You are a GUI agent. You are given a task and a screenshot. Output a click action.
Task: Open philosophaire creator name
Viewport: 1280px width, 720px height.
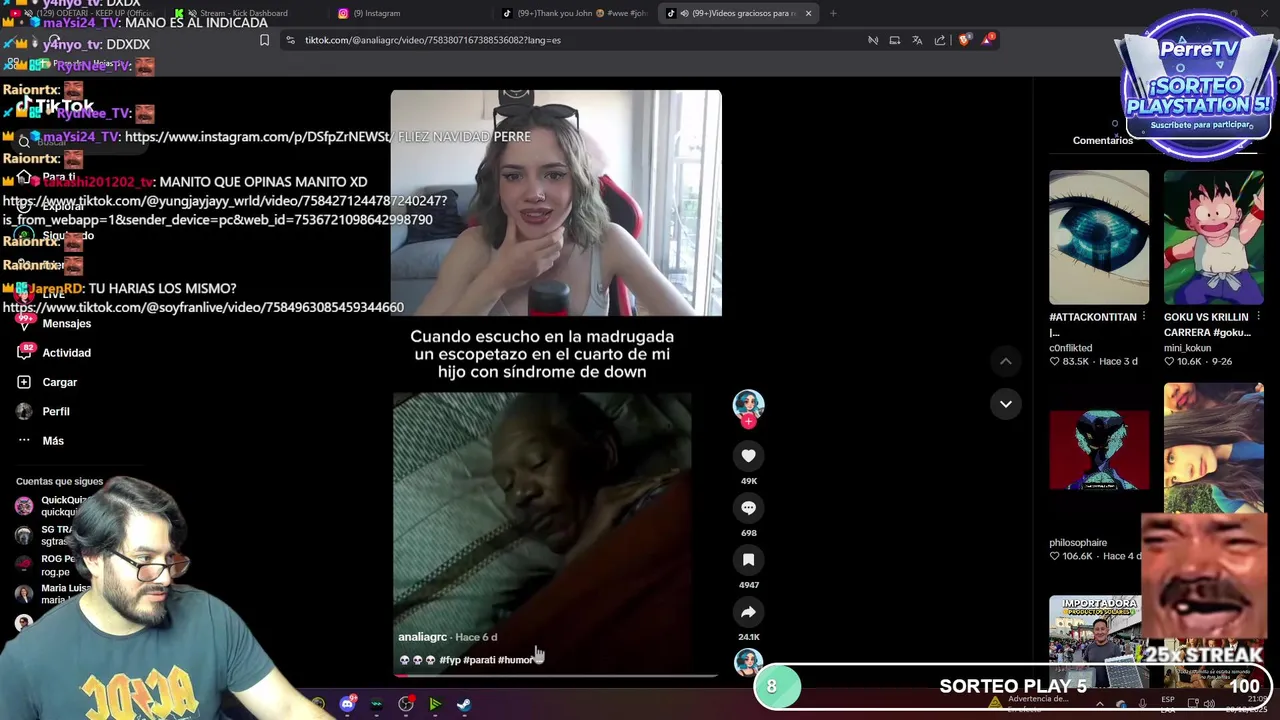[1078, 543]
